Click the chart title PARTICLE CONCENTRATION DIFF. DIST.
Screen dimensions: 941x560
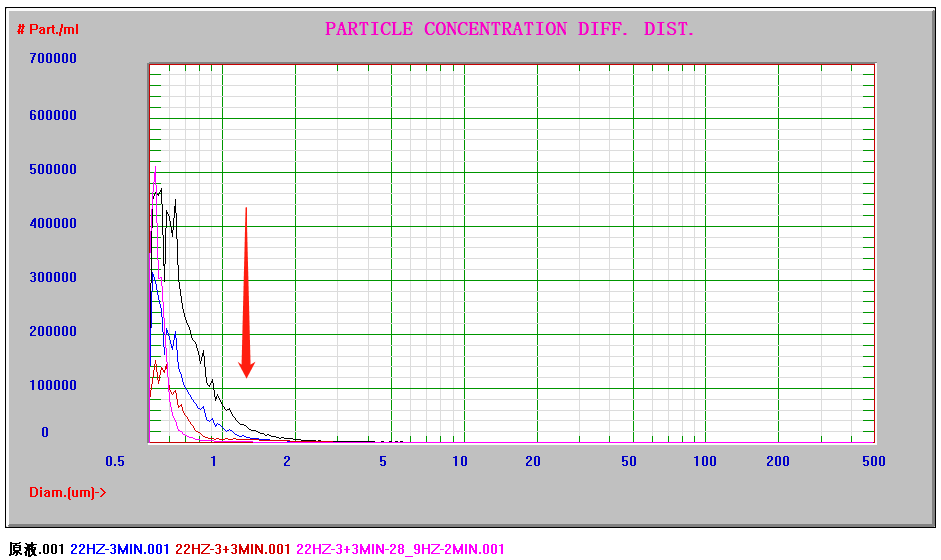pos(509,29)
